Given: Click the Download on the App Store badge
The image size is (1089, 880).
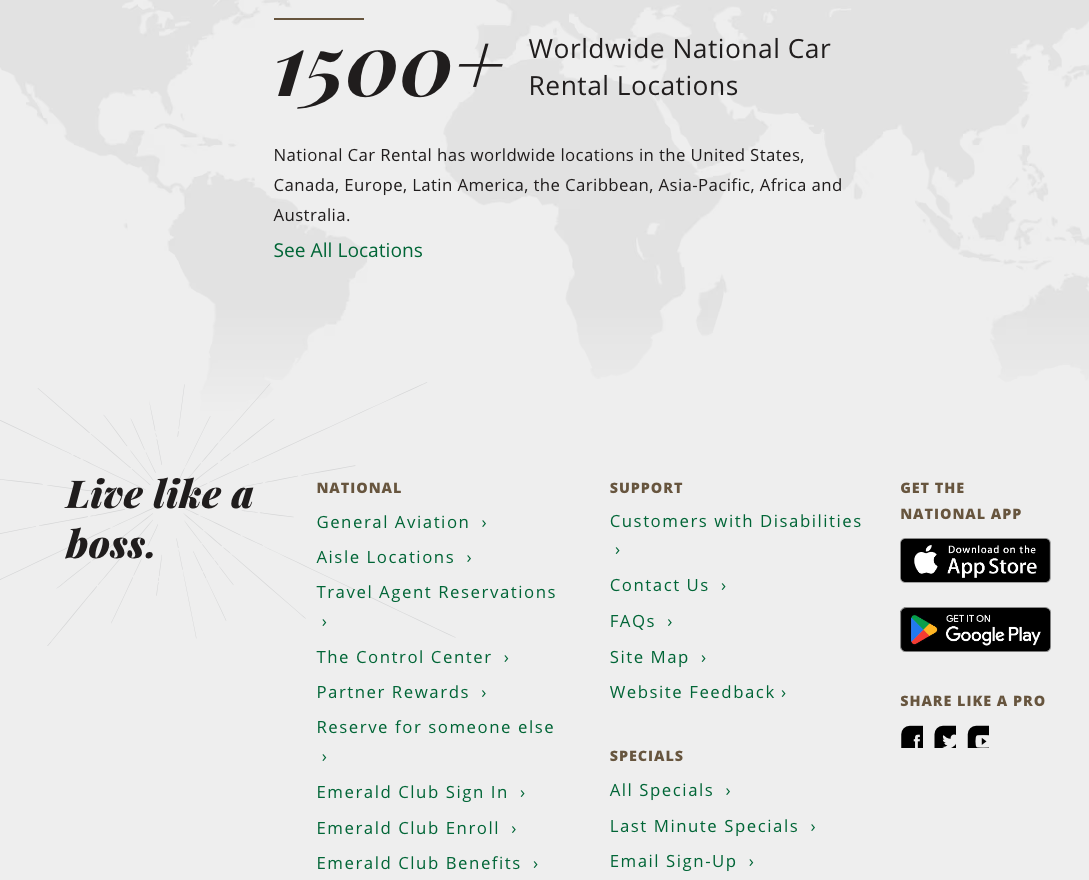Looking at the screenshot, I should tap(975, 561).
